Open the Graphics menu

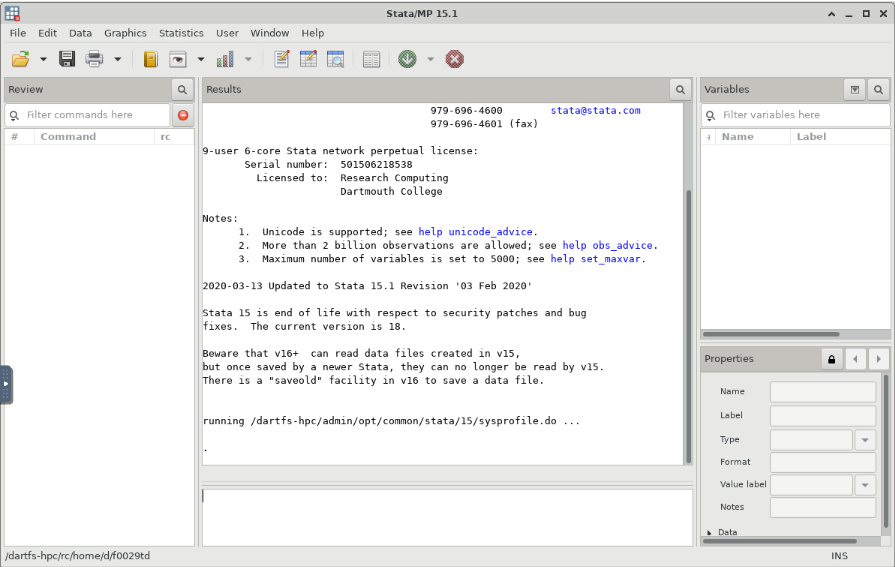click(125, 33)
